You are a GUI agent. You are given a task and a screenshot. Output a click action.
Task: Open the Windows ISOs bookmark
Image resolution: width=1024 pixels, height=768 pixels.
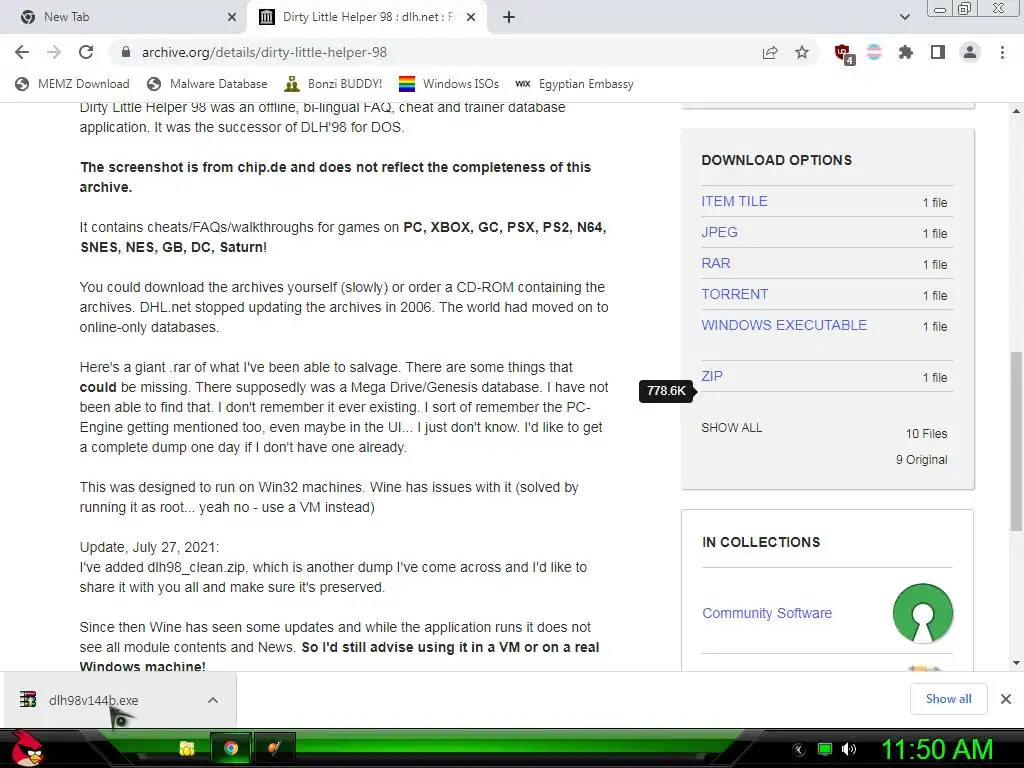(449, 84)
